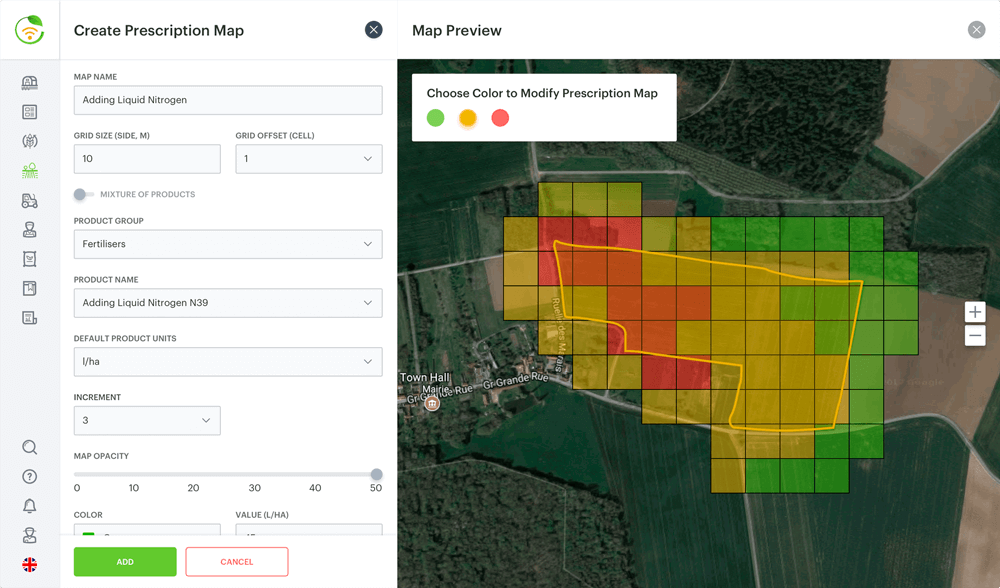This screenshot has width=1000, height=588.
Task: Zoom in on the map preview
Action: [x=975, y=312]
